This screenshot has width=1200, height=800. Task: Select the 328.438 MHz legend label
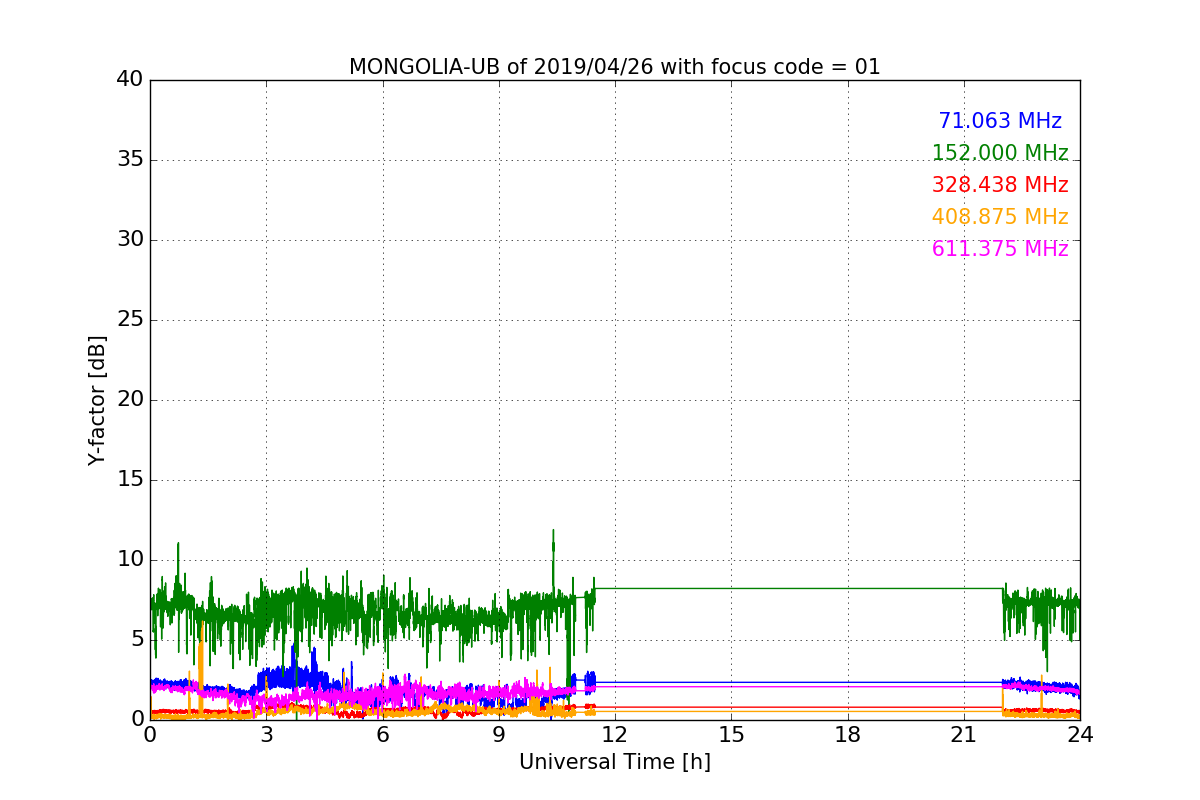point(1000,185)
